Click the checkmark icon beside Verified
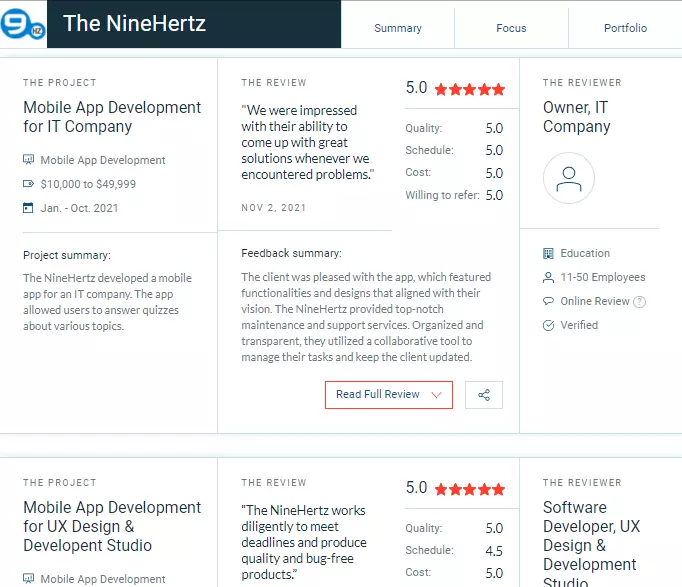The image size is (682, 587). click(548, 325)
